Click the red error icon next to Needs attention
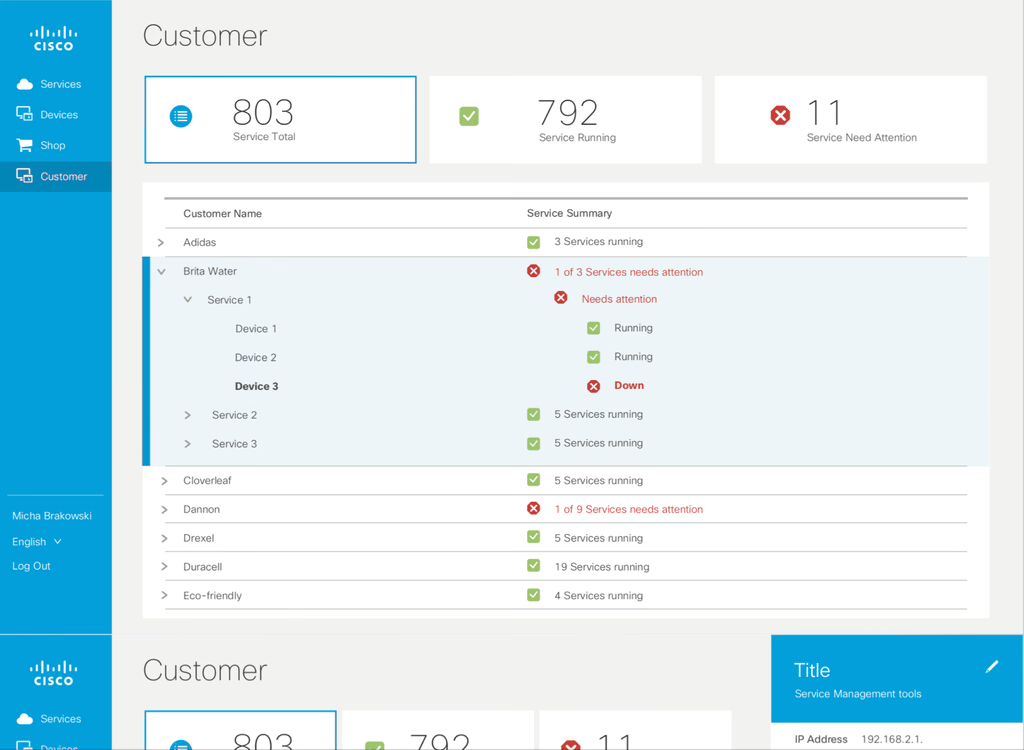1024x750 pixels. pos(560,298)
